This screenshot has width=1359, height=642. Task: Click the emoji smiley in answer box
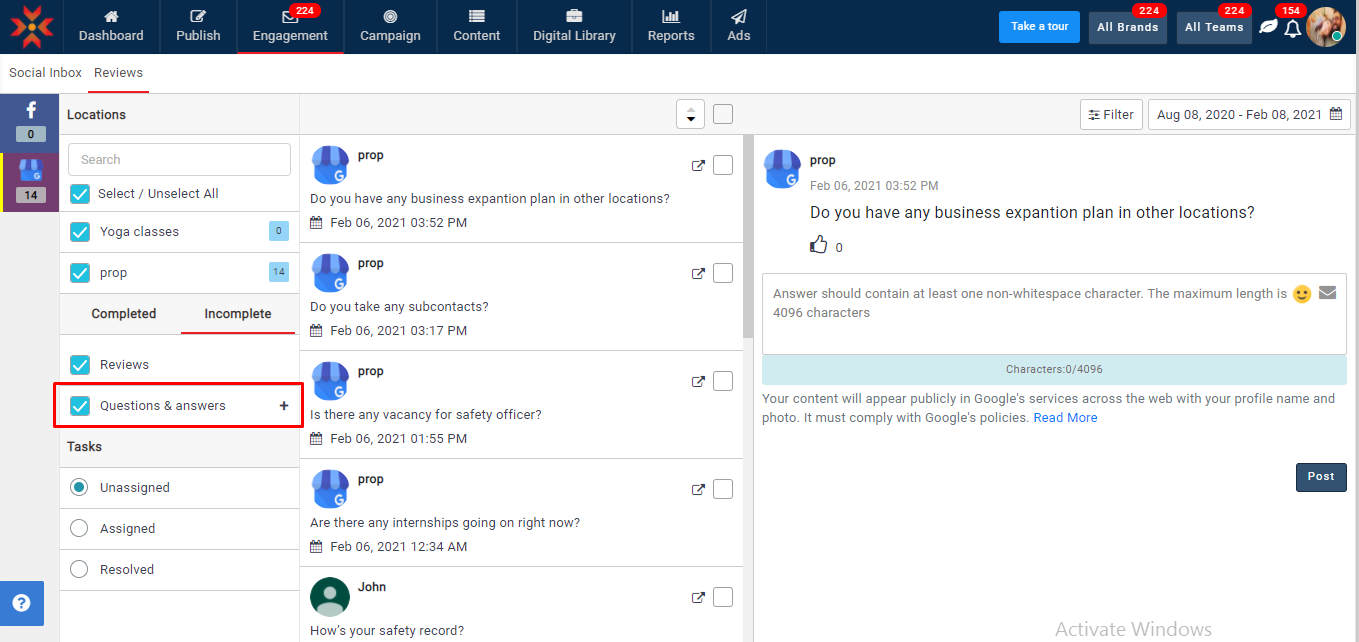(x=1301, y=294)
